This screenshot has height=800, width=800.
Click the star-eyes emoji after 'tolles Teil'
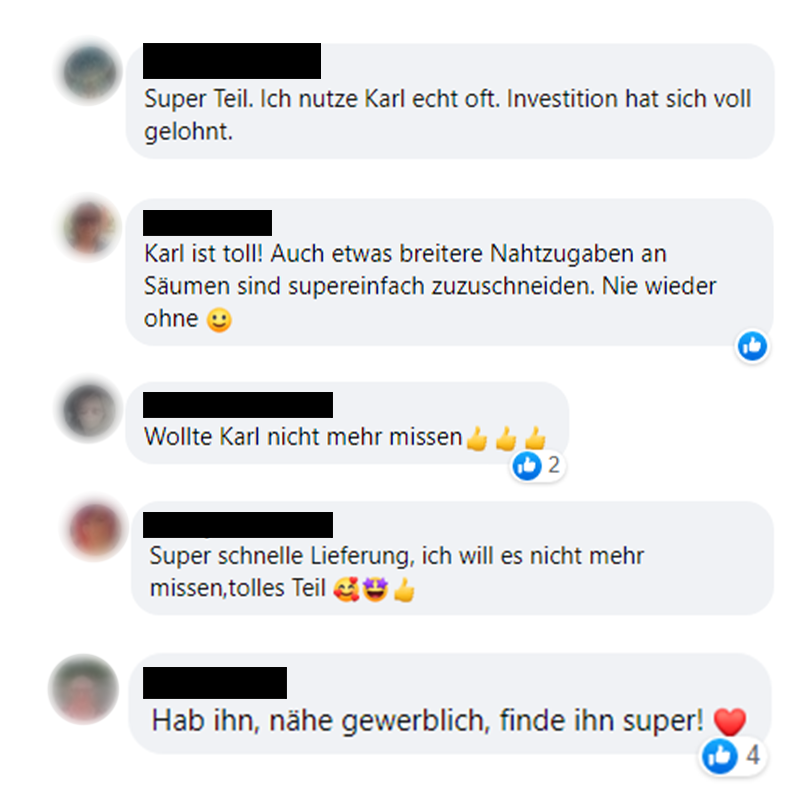point(376,590)
